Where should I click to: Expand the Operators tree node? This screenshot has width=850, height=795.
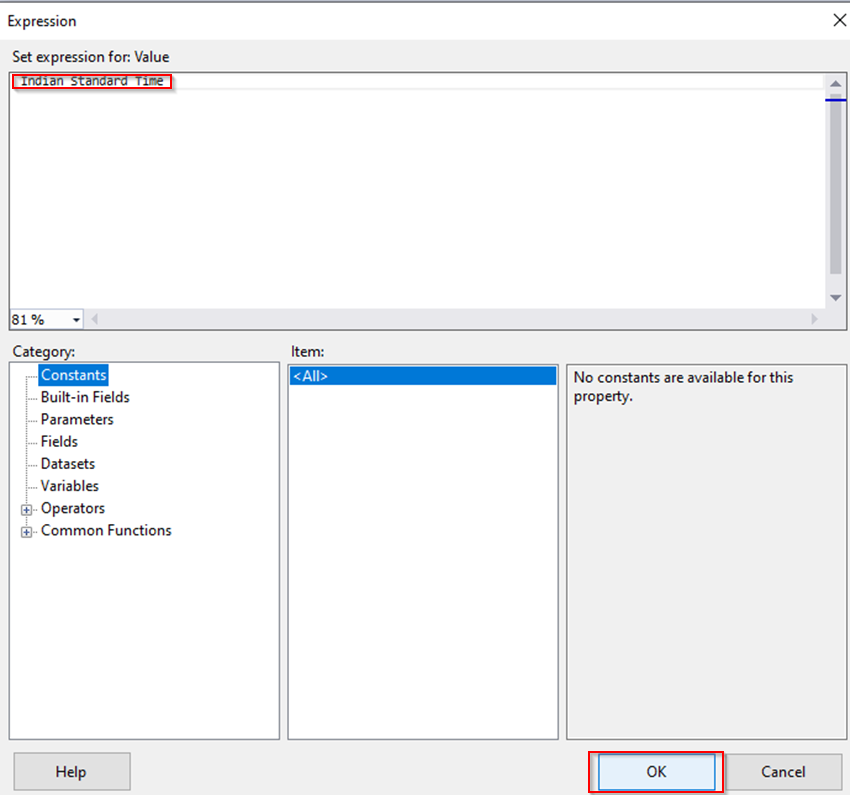(26, 509)
